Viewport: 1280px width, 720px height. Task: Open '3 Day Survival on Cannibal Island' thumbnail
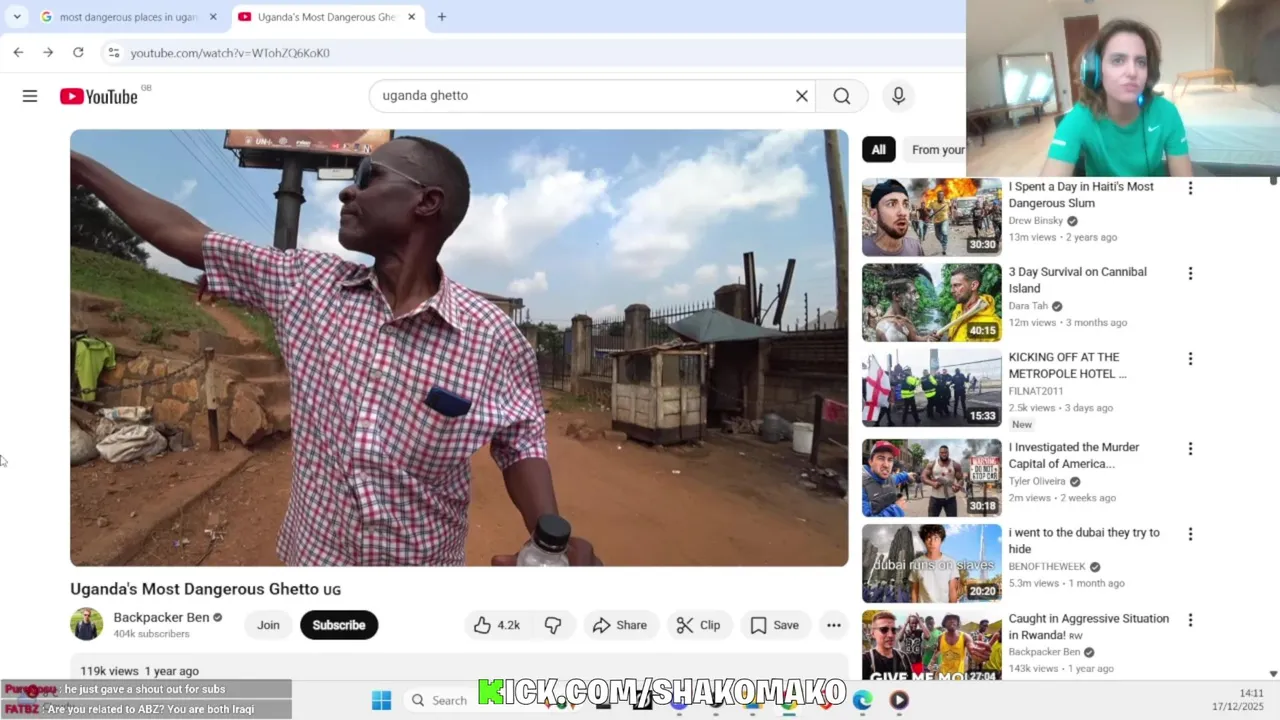(x=932, y=303)
